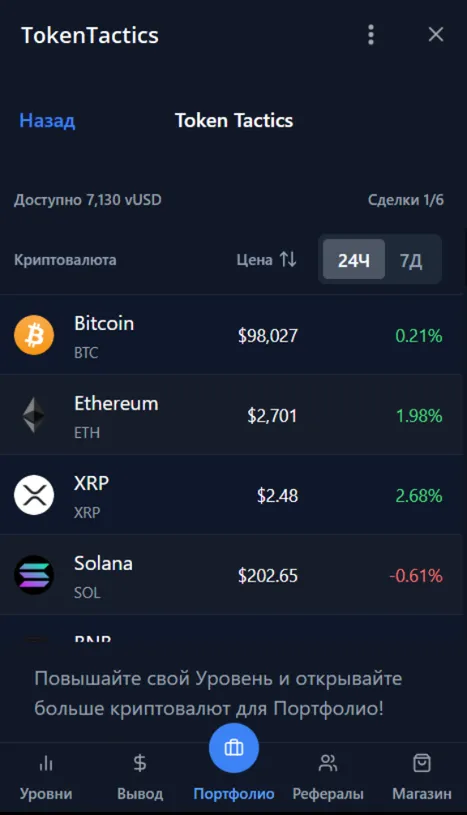The height and width of the screenshot is (815, 467).
Task: Close the TokenTactics panel with X
Action: tap(436, 34)
